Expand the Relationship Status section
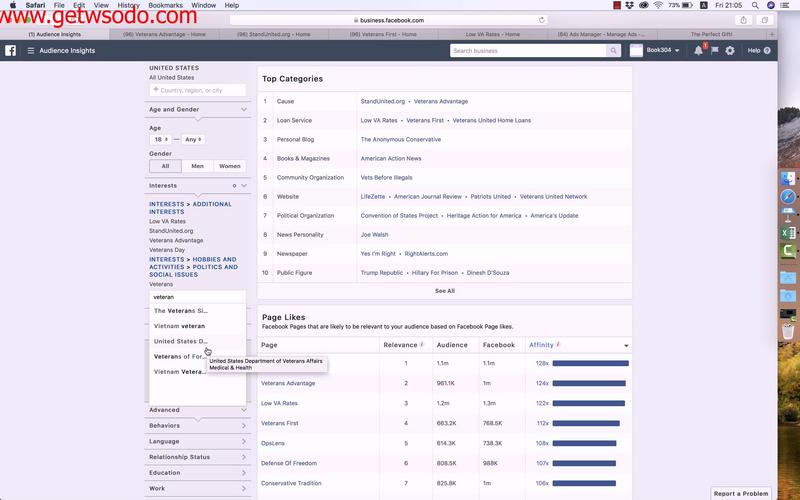The image size is (800, 500). (198, 457)
